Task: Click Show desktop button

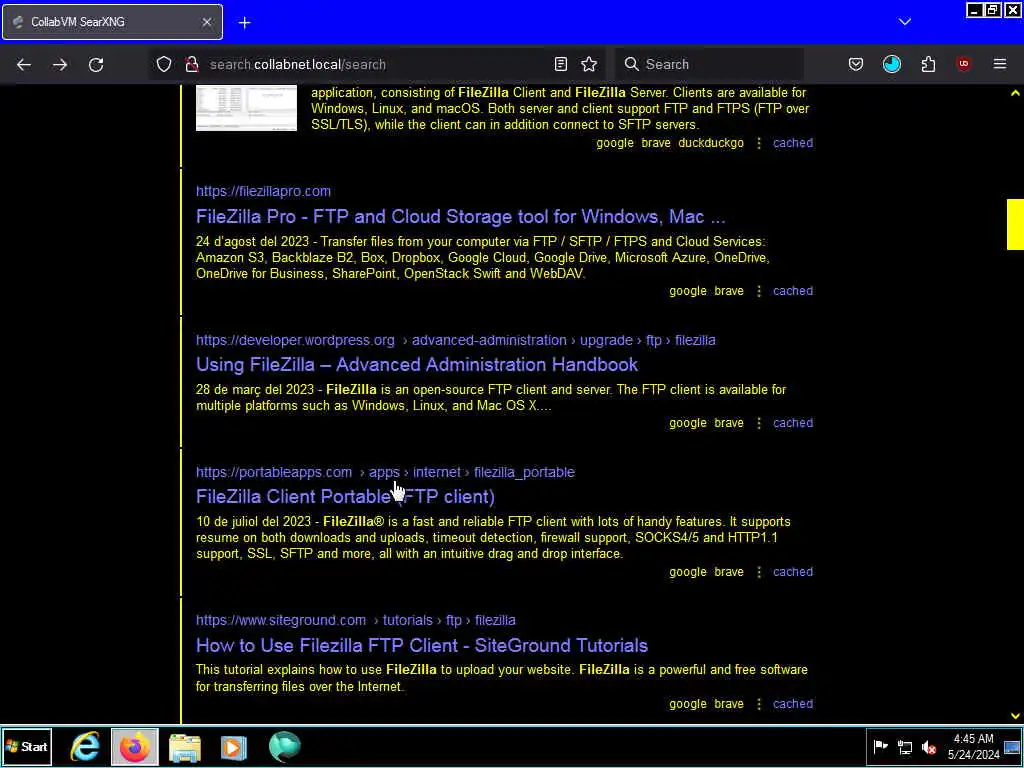Action: (x=1012, y=747)
